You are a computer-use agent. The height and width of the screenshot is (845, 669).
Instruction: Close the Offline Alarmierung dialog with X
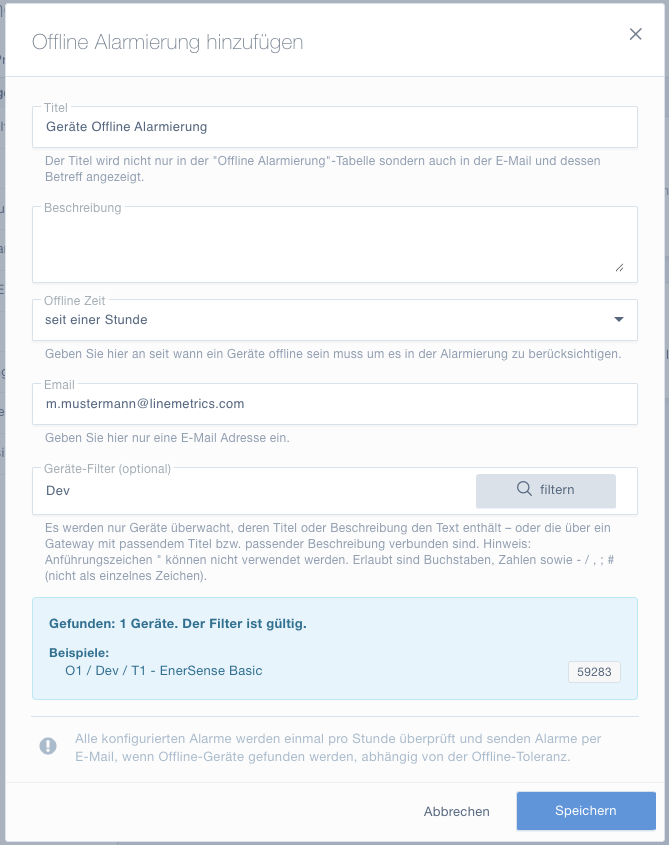pyautogui.click(x=636, y=34)
